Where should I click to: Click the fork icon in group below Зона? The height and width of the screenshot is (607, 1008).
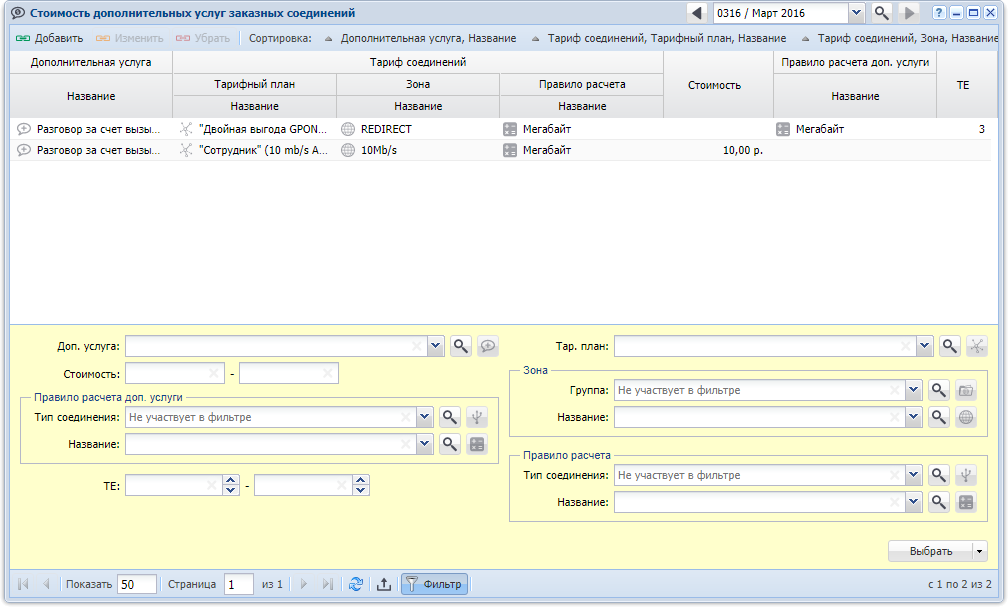point(966,475)
